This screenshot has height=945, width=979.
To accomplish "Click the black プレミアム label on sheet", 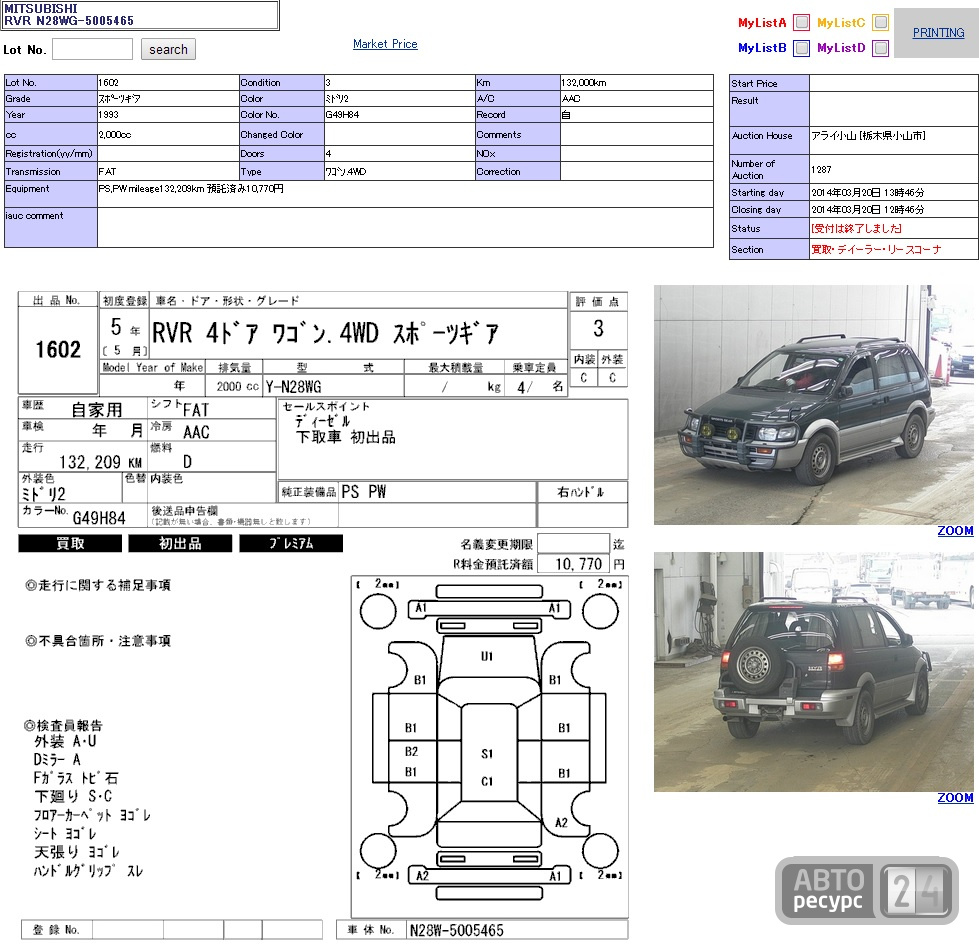I will coord(291,544).
